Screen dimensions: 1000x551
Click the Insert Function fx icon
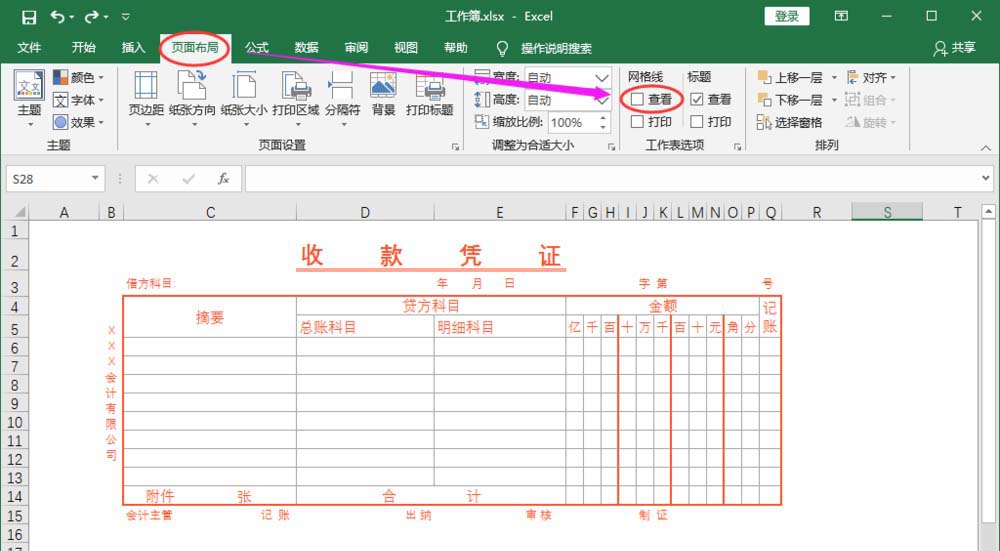[223, 179]
